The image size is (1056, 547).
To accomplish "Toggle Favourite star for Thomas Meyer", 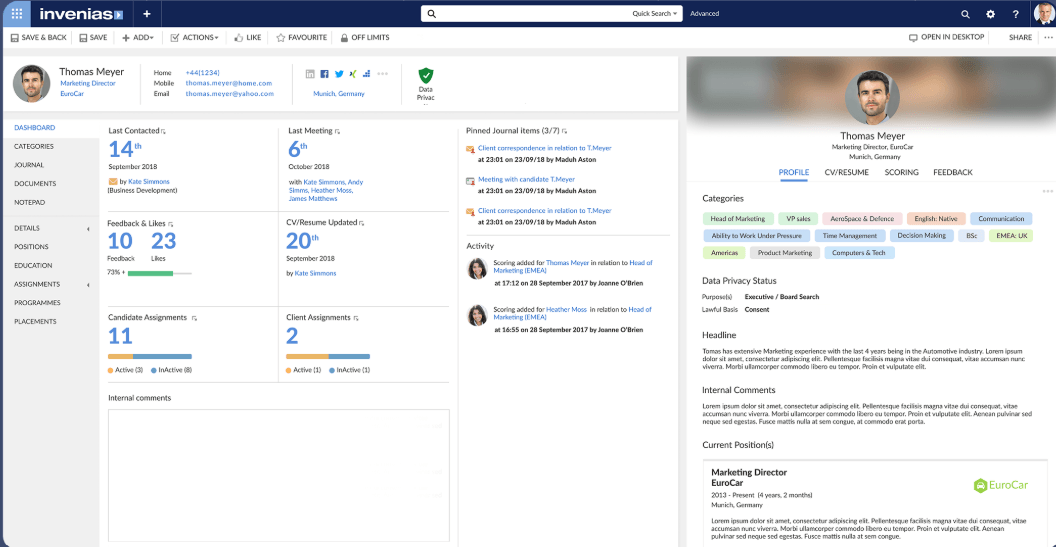I will 302,38.
